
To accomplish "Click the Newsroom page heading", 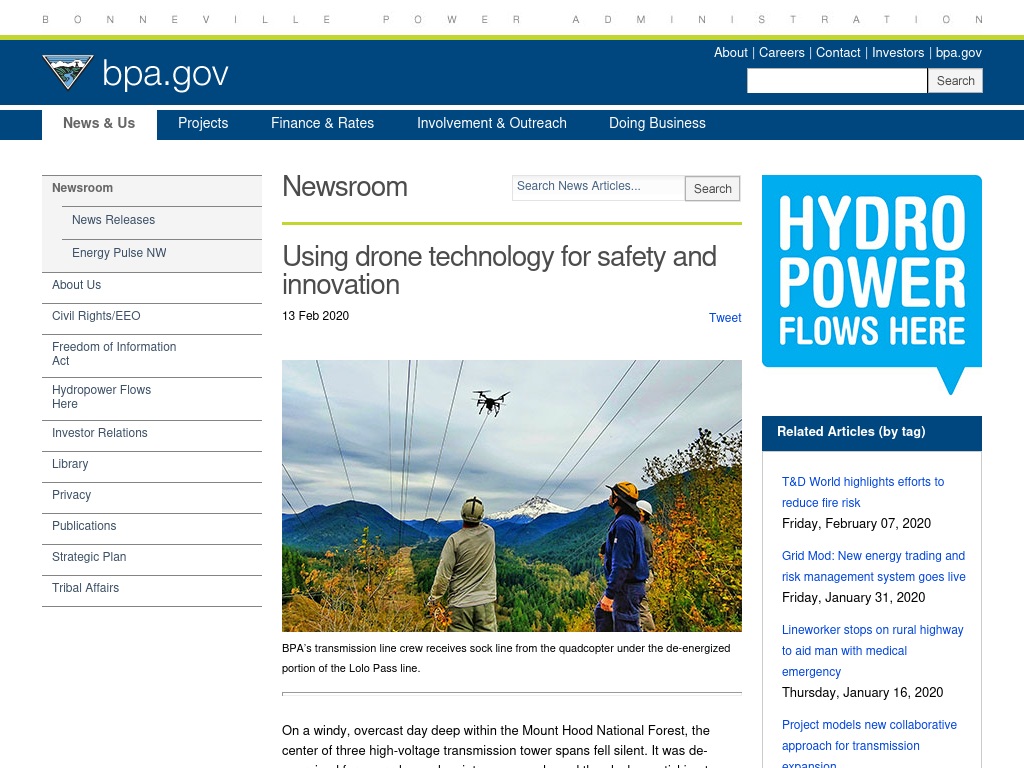I will click(x=345, y=187).
